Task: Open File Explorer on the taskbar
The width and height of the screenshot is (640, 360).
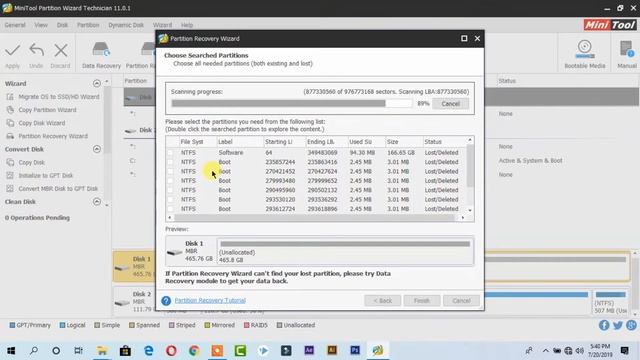Action: tap(102, 351)
